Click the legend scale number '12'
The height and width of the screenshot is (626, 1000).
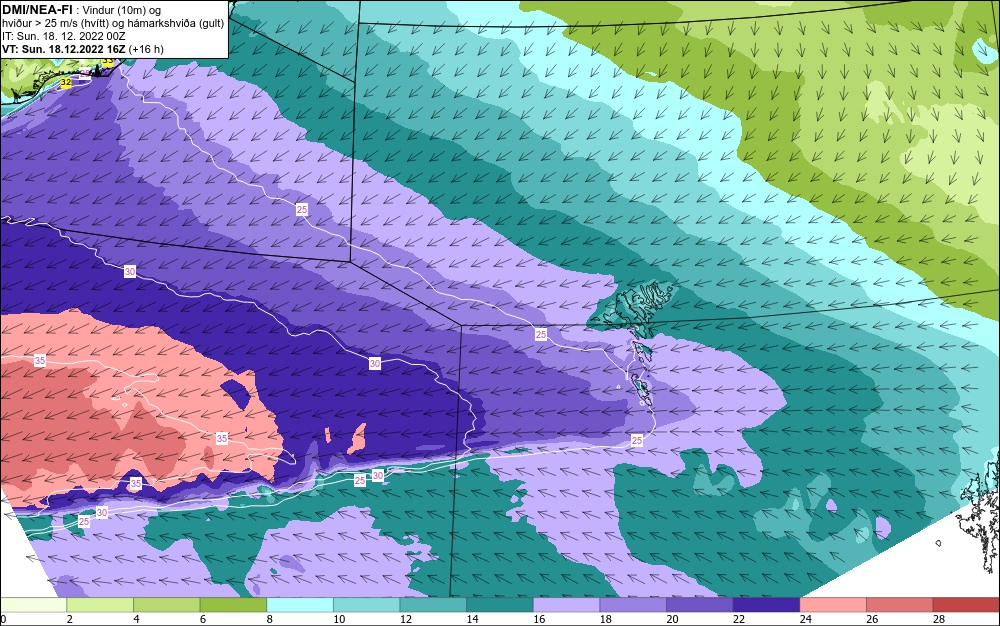406,619
